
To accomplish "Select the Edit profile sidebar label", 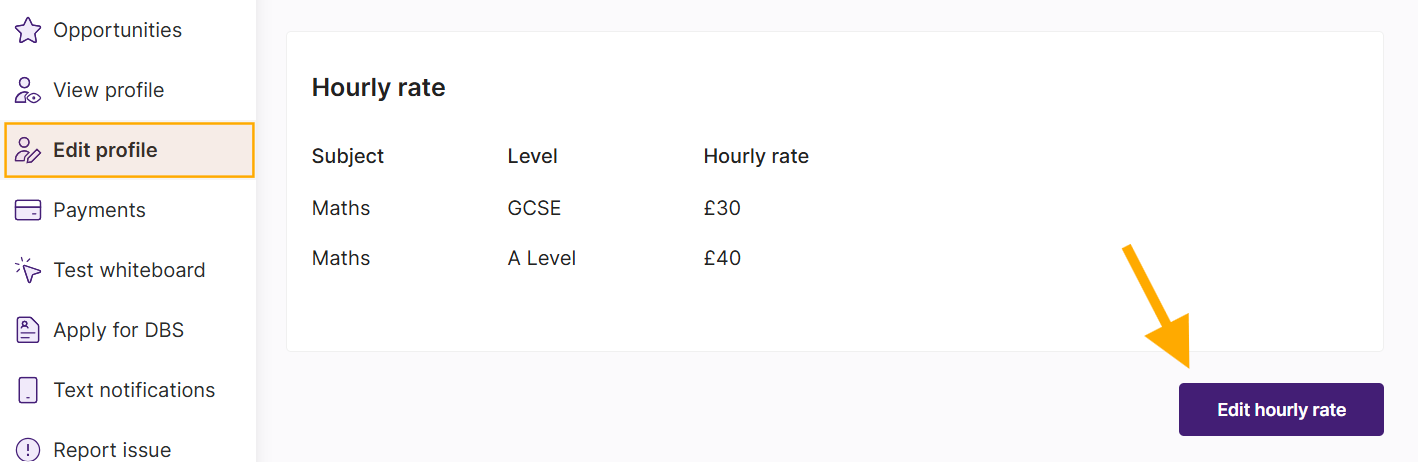I will [105, 150].
